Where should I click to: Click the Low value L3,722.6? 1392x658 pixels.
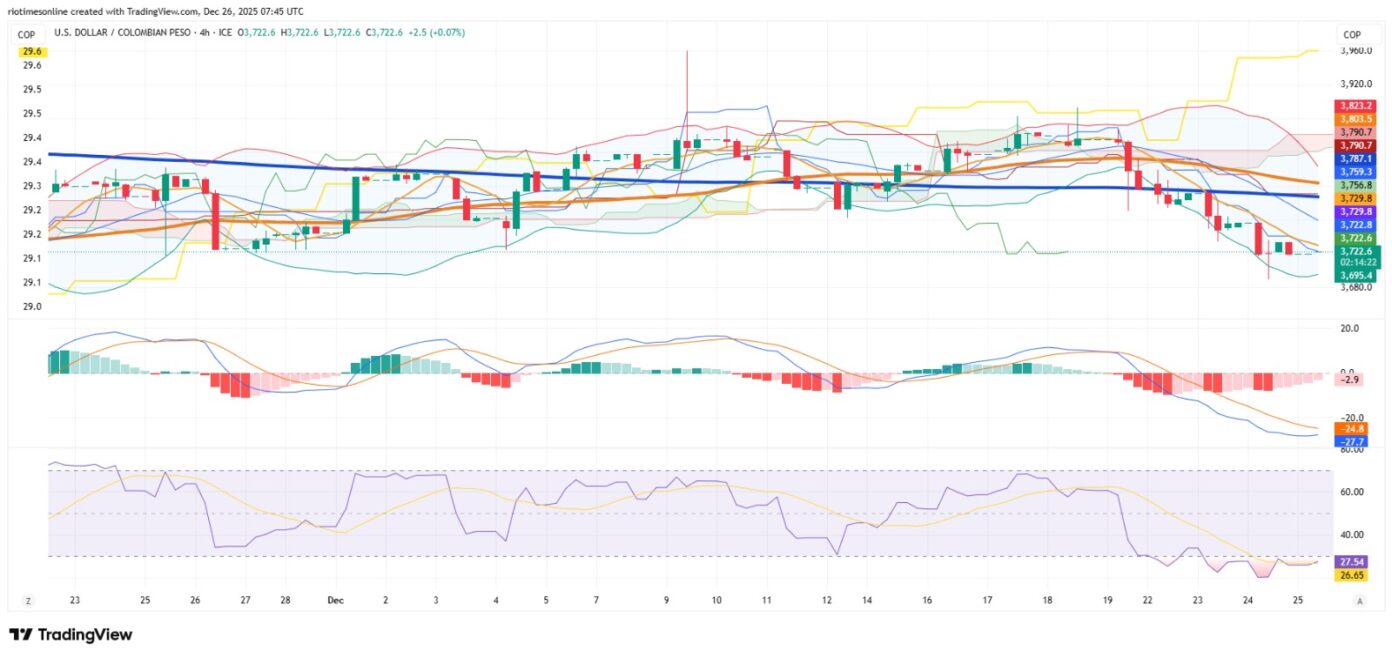[343, 33]
